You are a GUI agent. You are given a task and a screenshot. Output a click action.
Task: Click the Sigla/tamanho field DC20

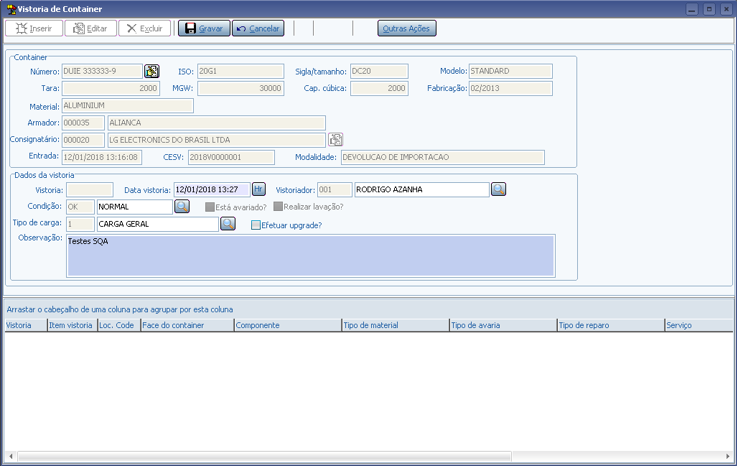379,71
